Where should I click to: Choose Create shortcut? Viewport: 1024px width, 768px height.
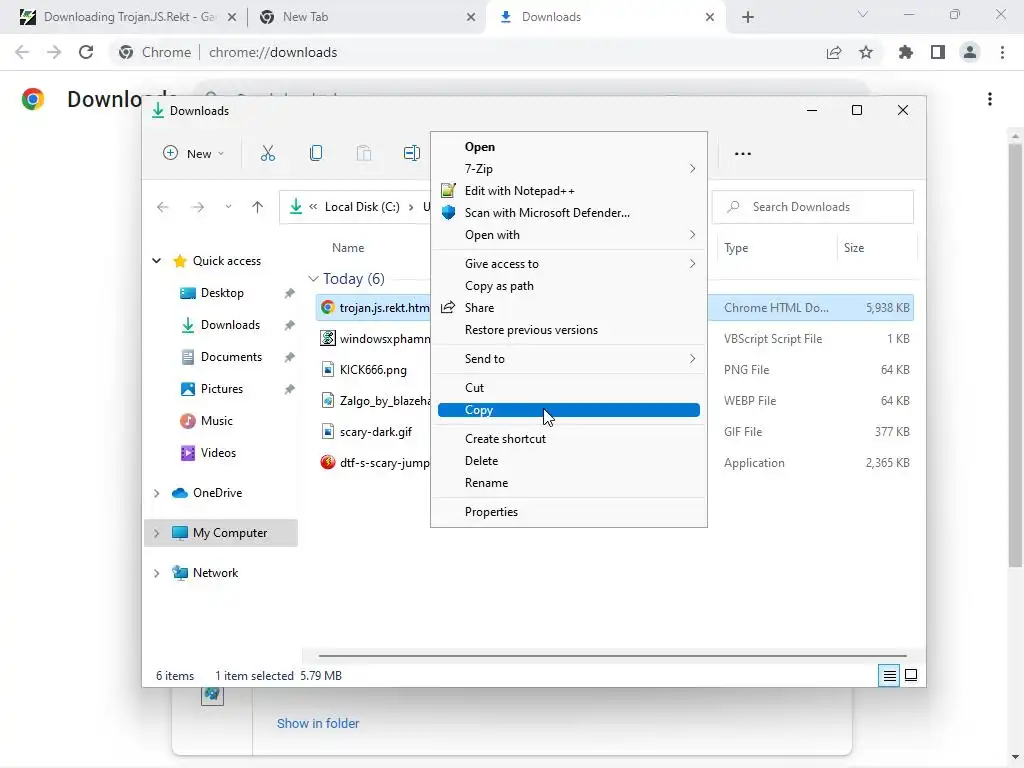tap(568, 439)
